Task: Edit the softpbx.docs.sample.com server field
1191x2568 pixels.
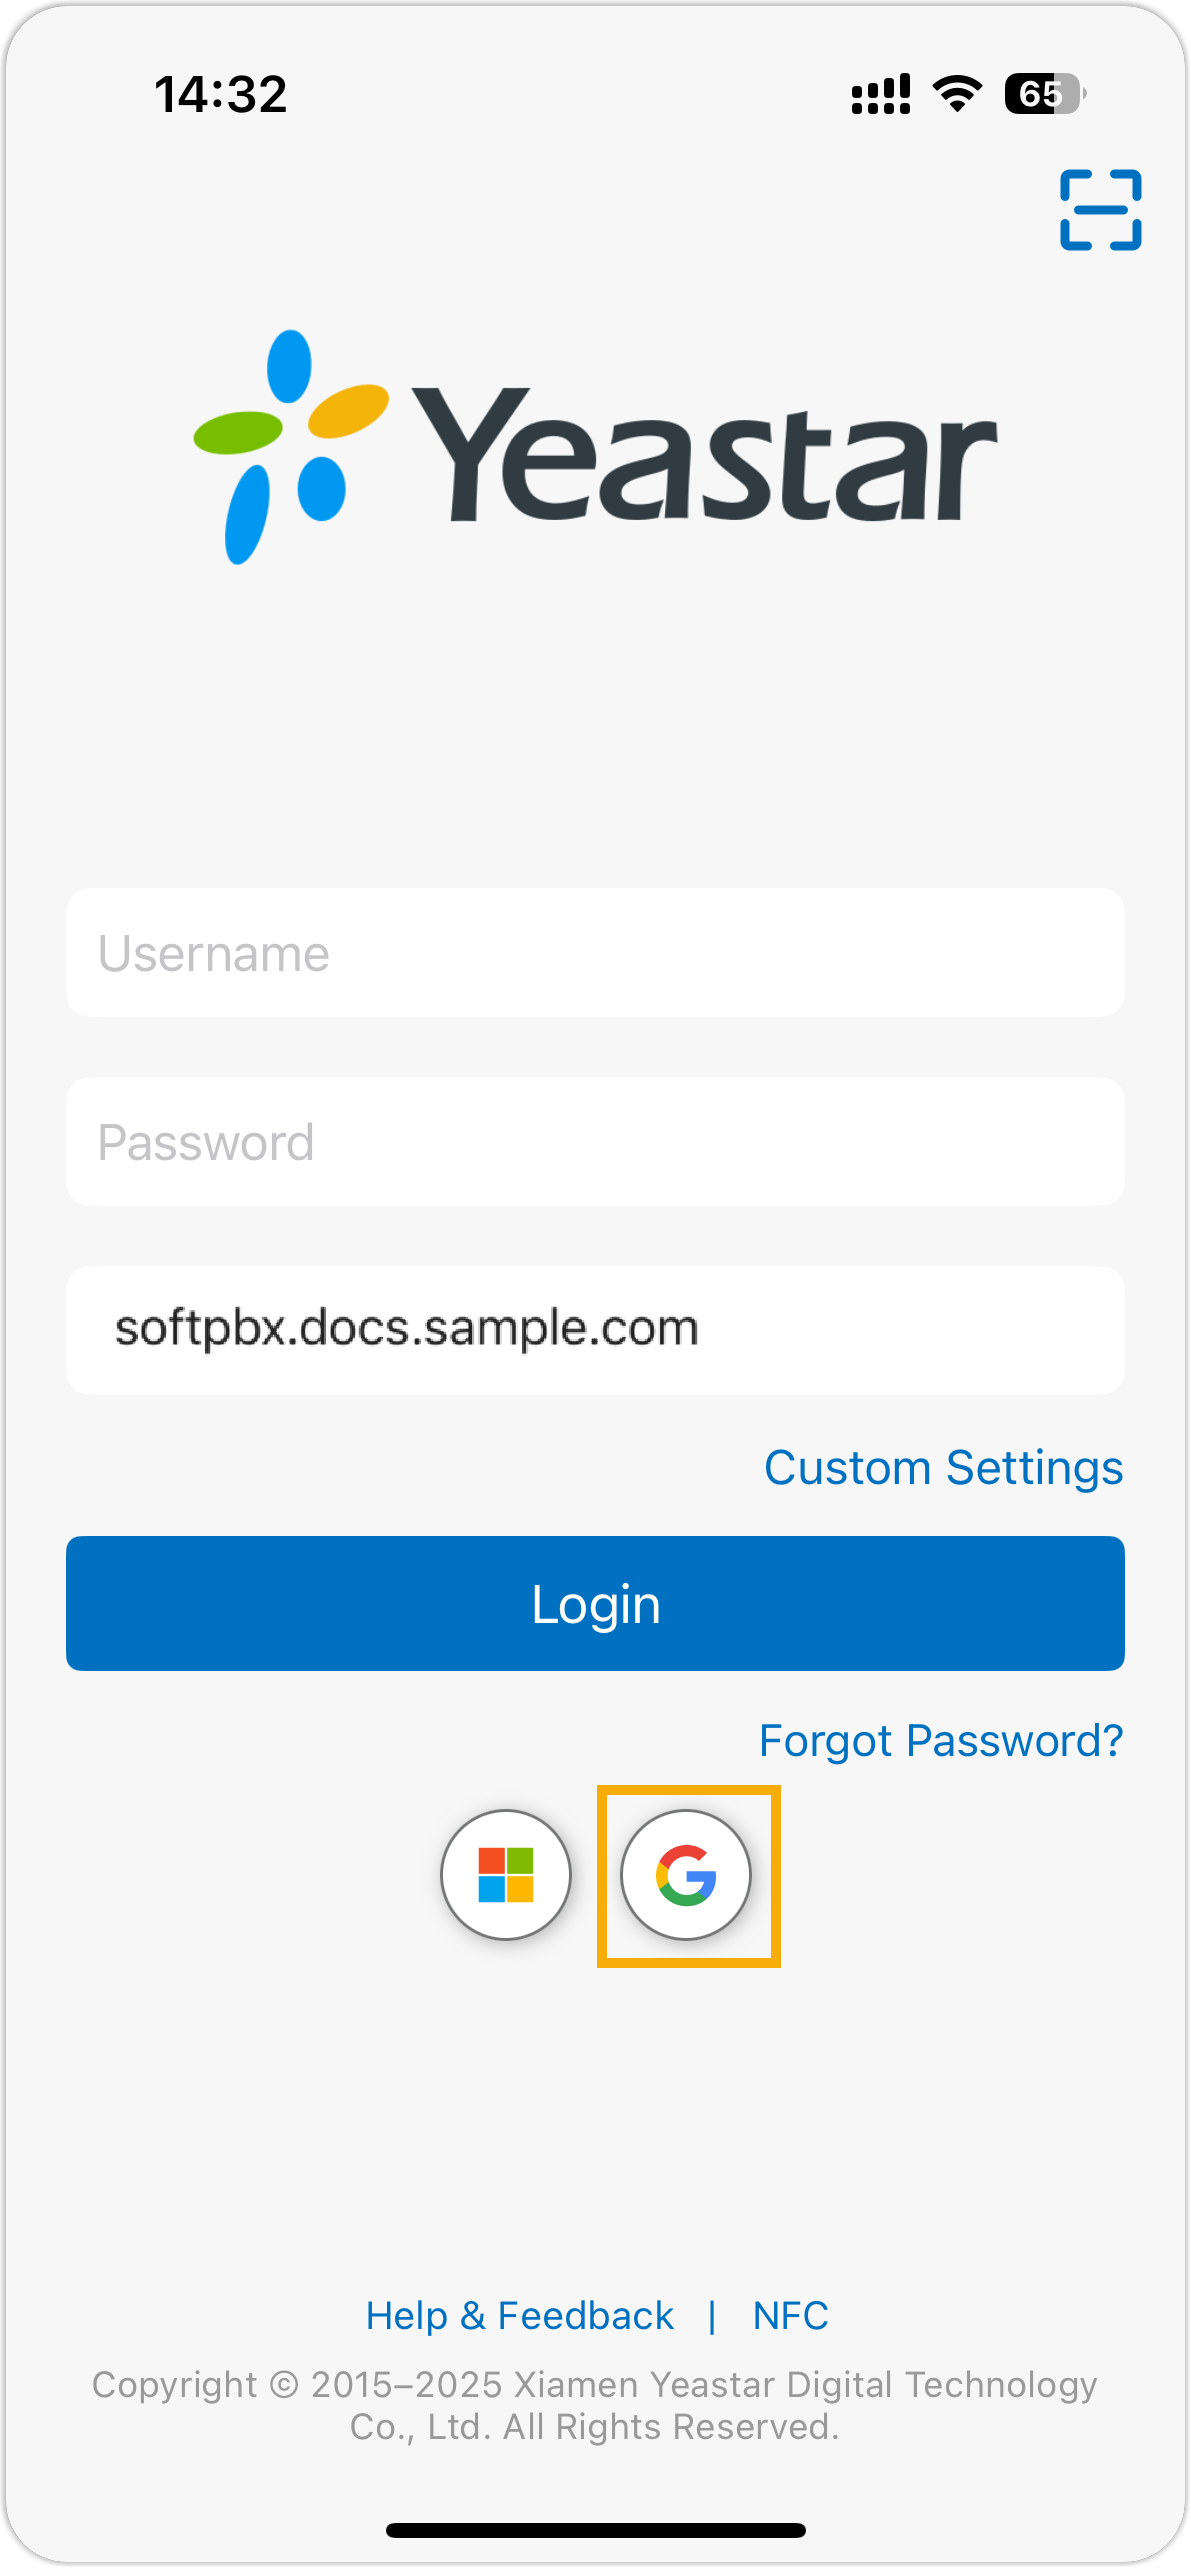Action: 595,1330
